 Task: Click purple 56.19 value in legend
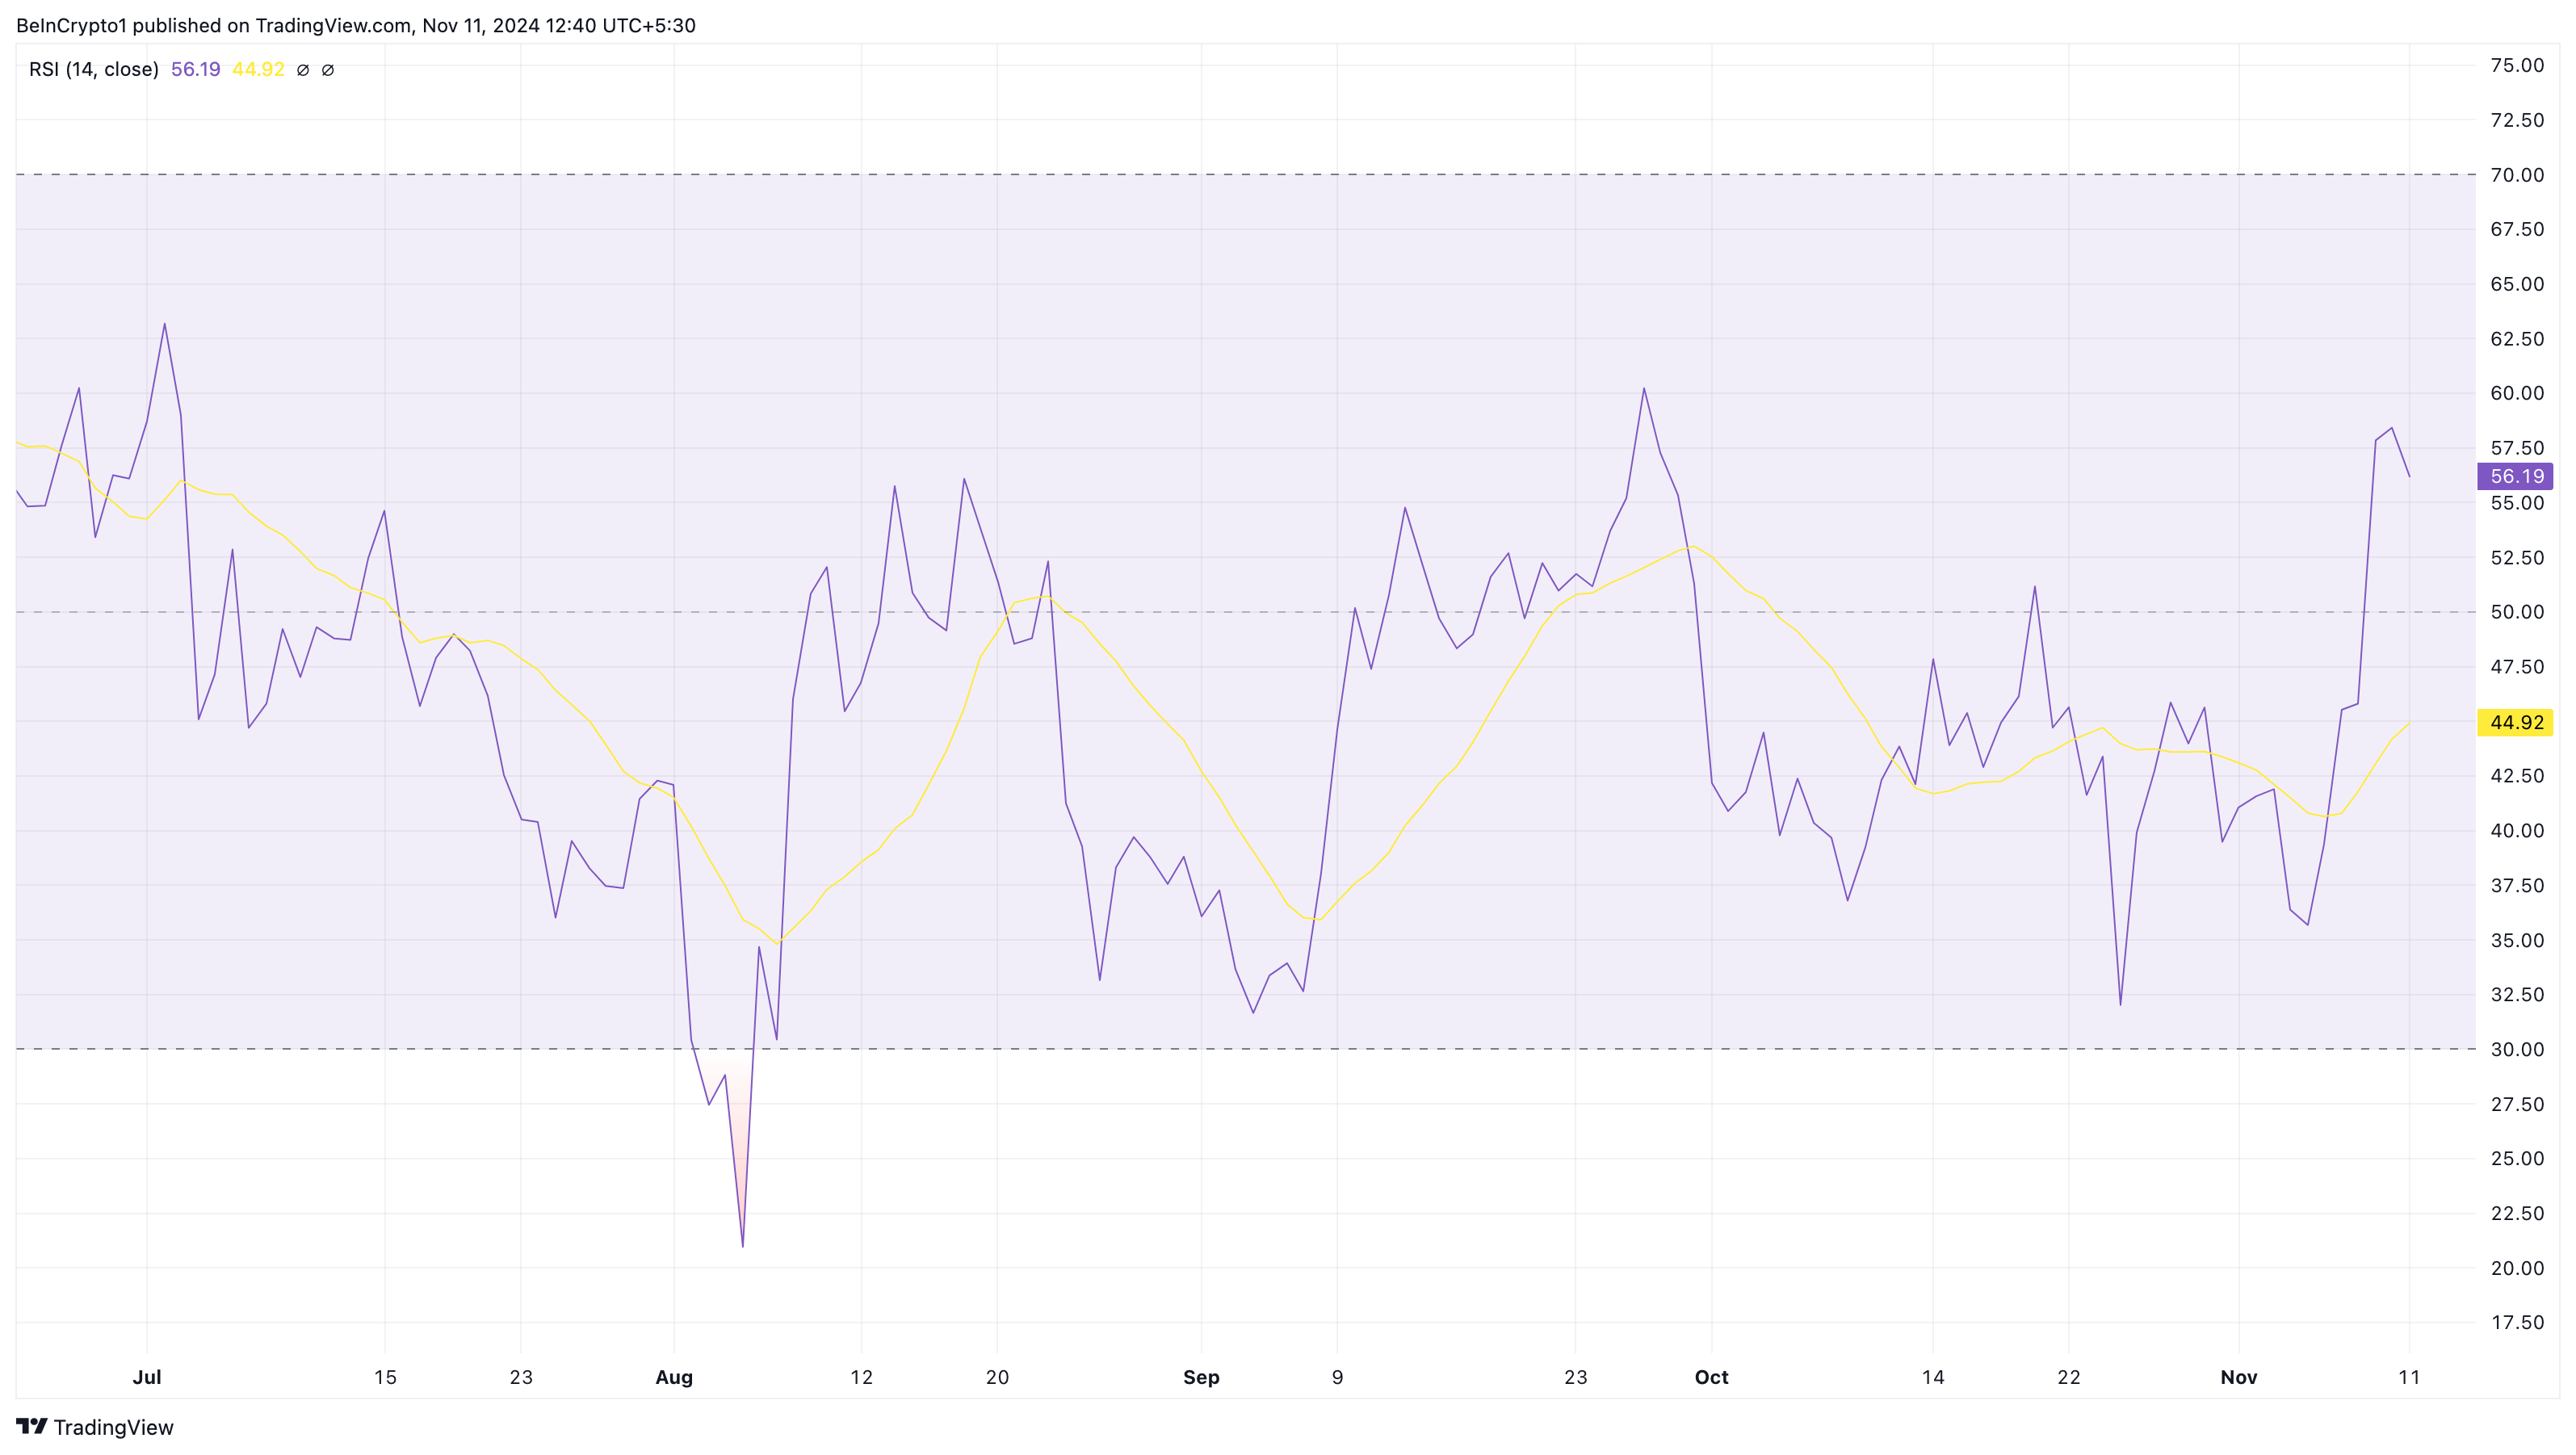click(195, 69)
